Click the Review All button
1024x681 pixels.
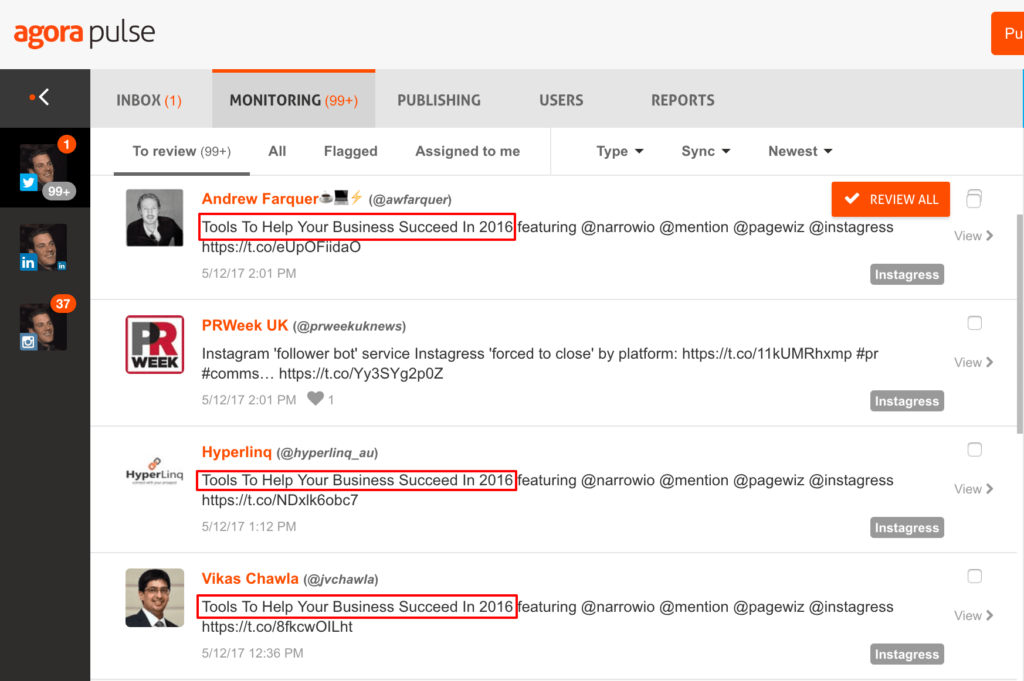point(891,199)
